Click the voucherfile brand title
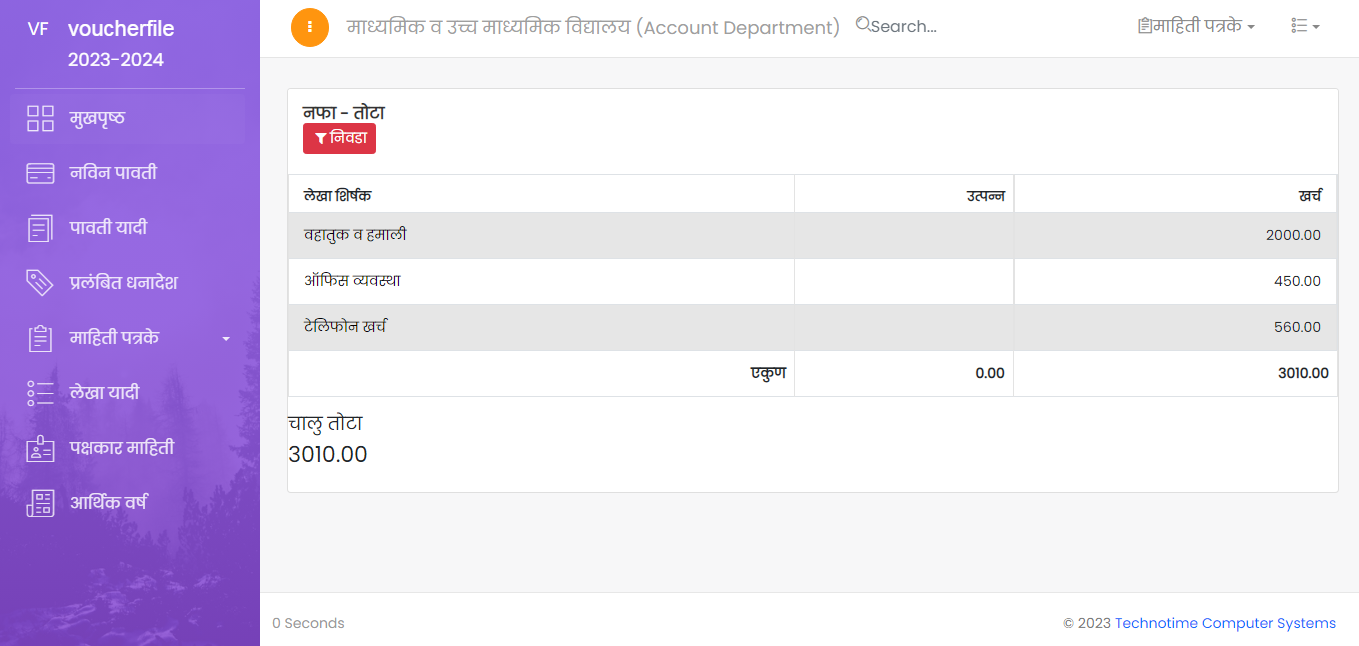The height and width of the screenshot is (646, 1359). (x=121, y=29)
